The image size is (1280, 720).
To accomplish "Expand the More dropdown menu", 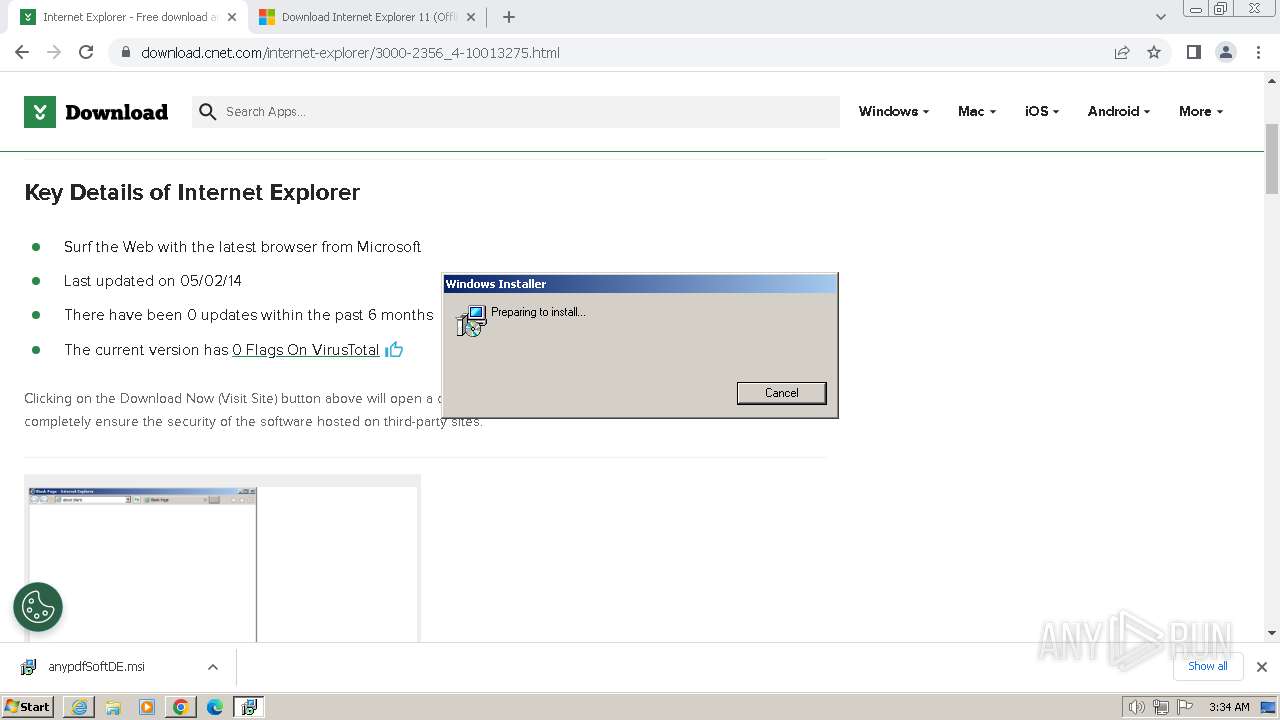I will click(x=1201, y=112).
